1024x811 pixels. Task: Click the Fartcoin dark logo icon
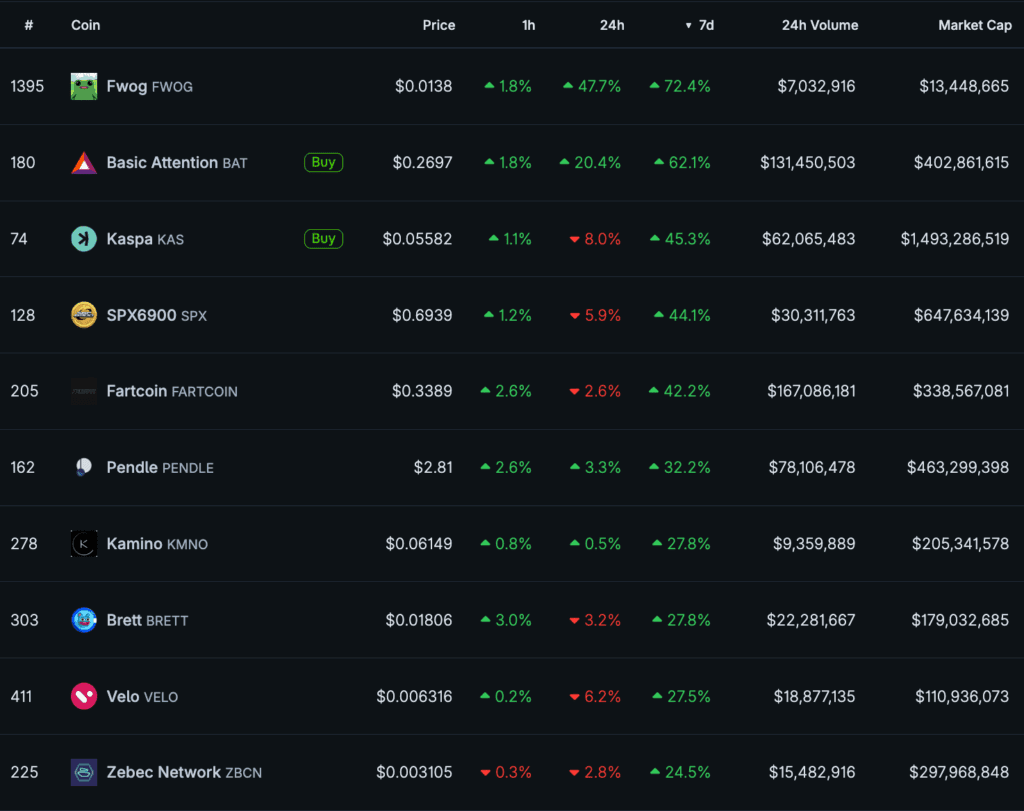coord(84,391)
